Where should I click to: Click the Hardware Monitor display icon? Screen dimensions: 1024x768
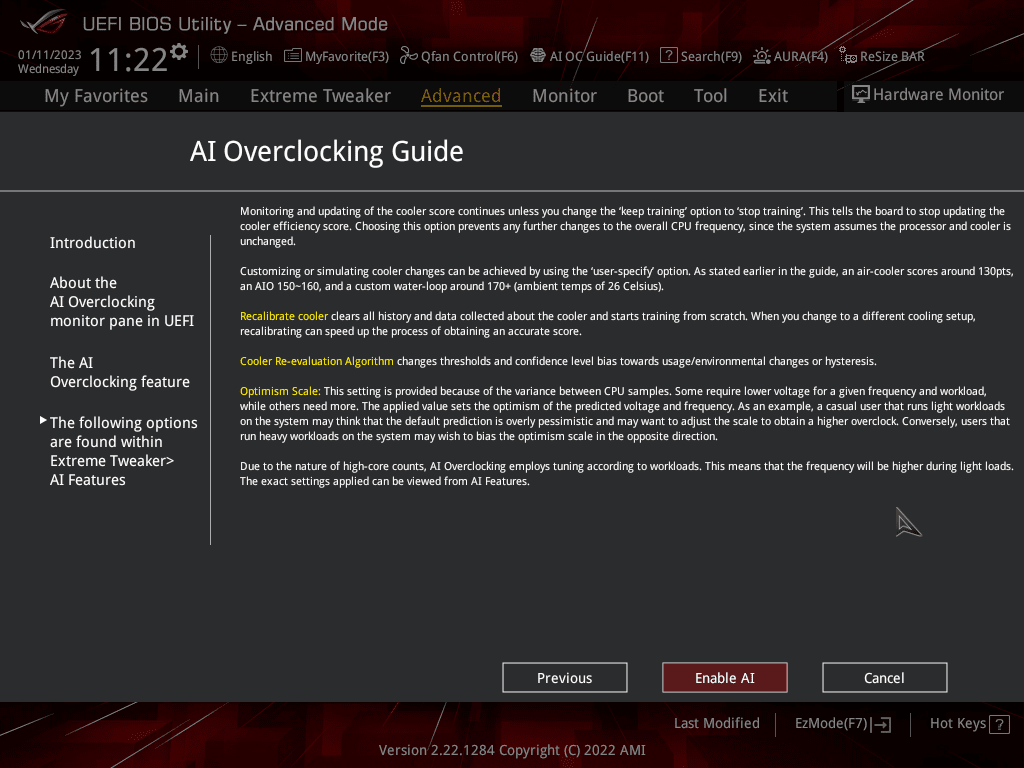(x=861, y=95)
